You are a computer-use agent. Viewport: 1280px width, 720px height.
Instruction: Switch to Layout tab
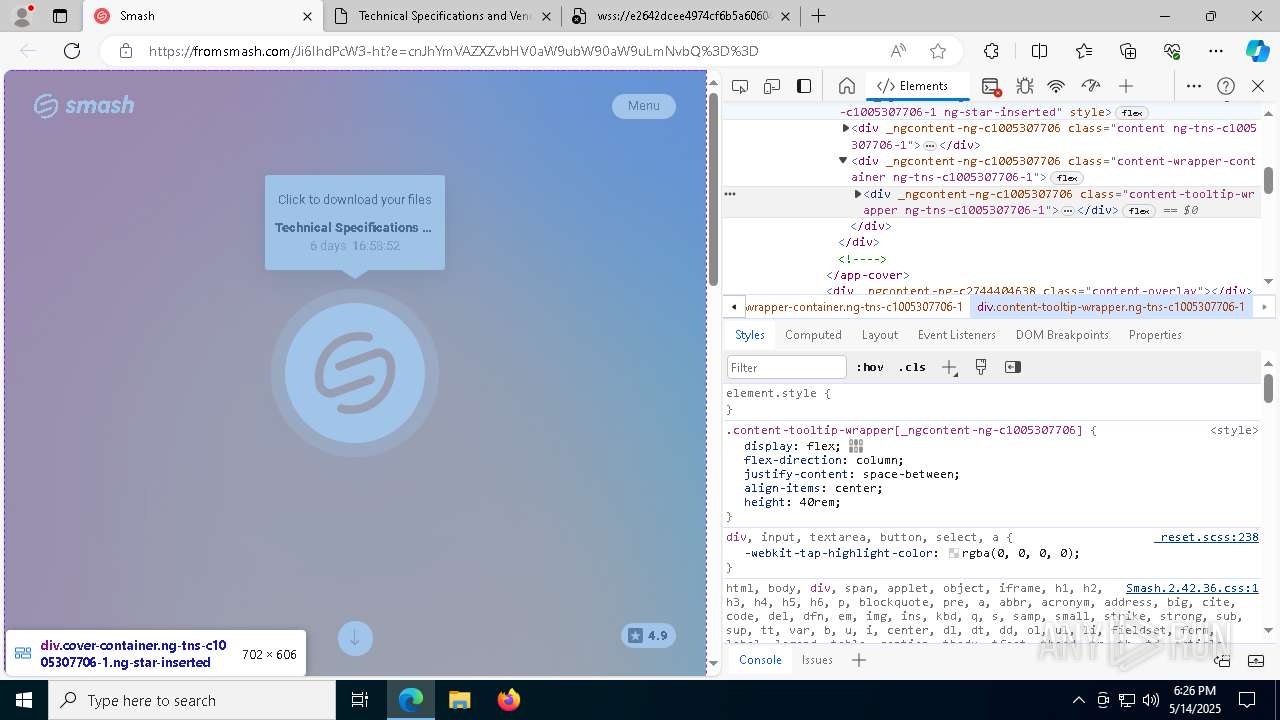click(879, 335)
